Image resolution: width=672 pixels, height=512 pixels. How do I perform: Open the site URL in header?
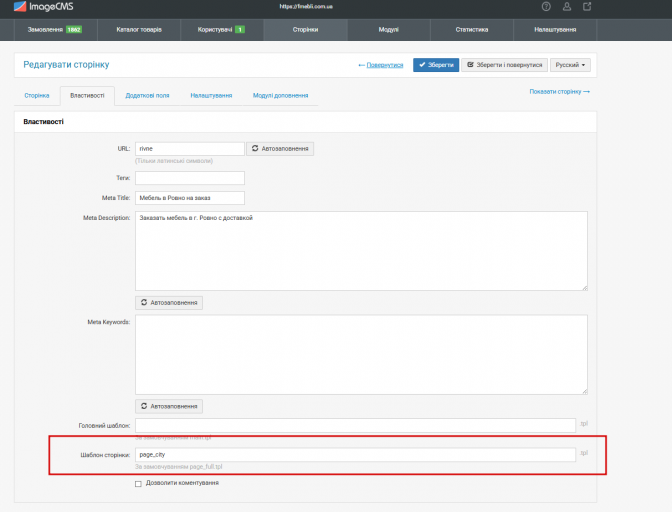pyautogui.click(x=306, y=6)
